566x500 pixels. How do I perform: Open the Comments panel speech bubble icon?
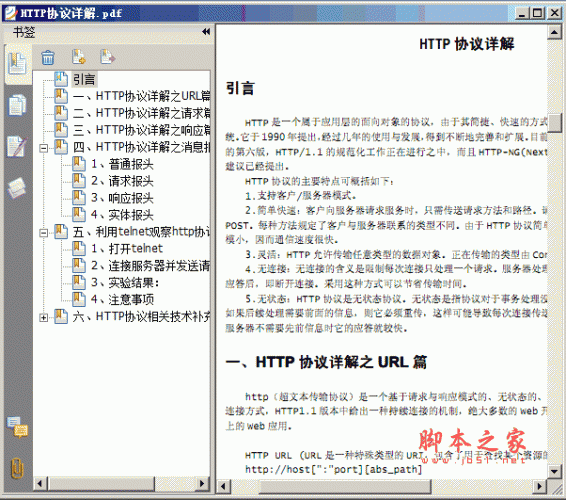[x=17, y=427]
